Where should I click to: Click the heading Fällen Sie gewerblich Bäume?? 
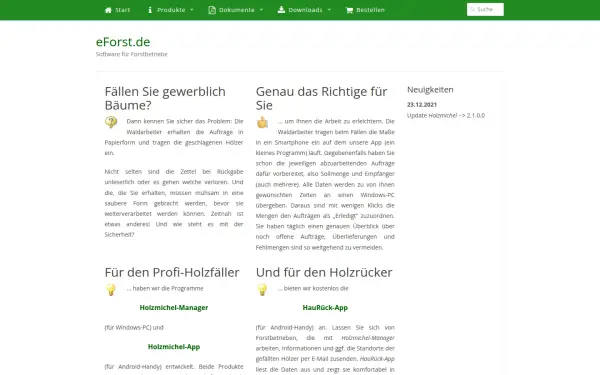[x=165, y=98]
